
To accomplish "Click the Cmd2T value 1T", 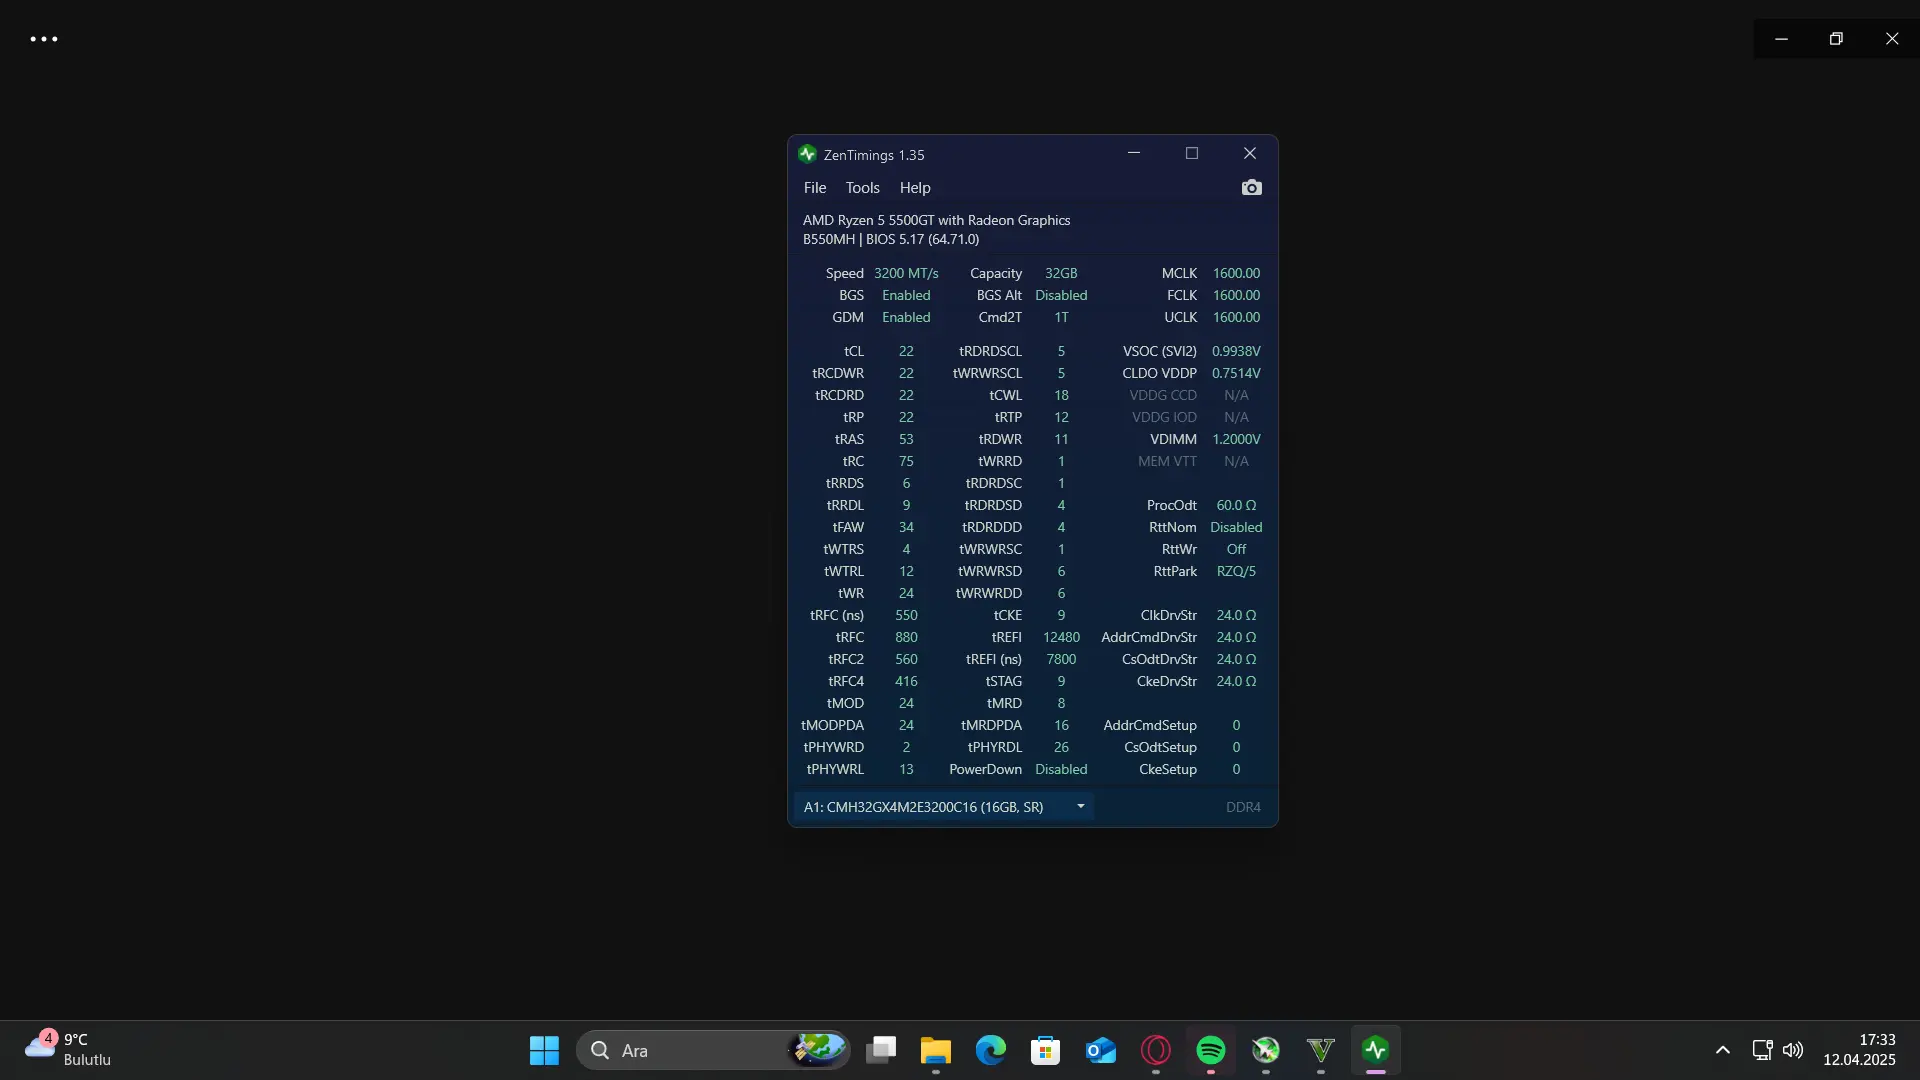I will pyautogui.click(x=1061, y=317).
